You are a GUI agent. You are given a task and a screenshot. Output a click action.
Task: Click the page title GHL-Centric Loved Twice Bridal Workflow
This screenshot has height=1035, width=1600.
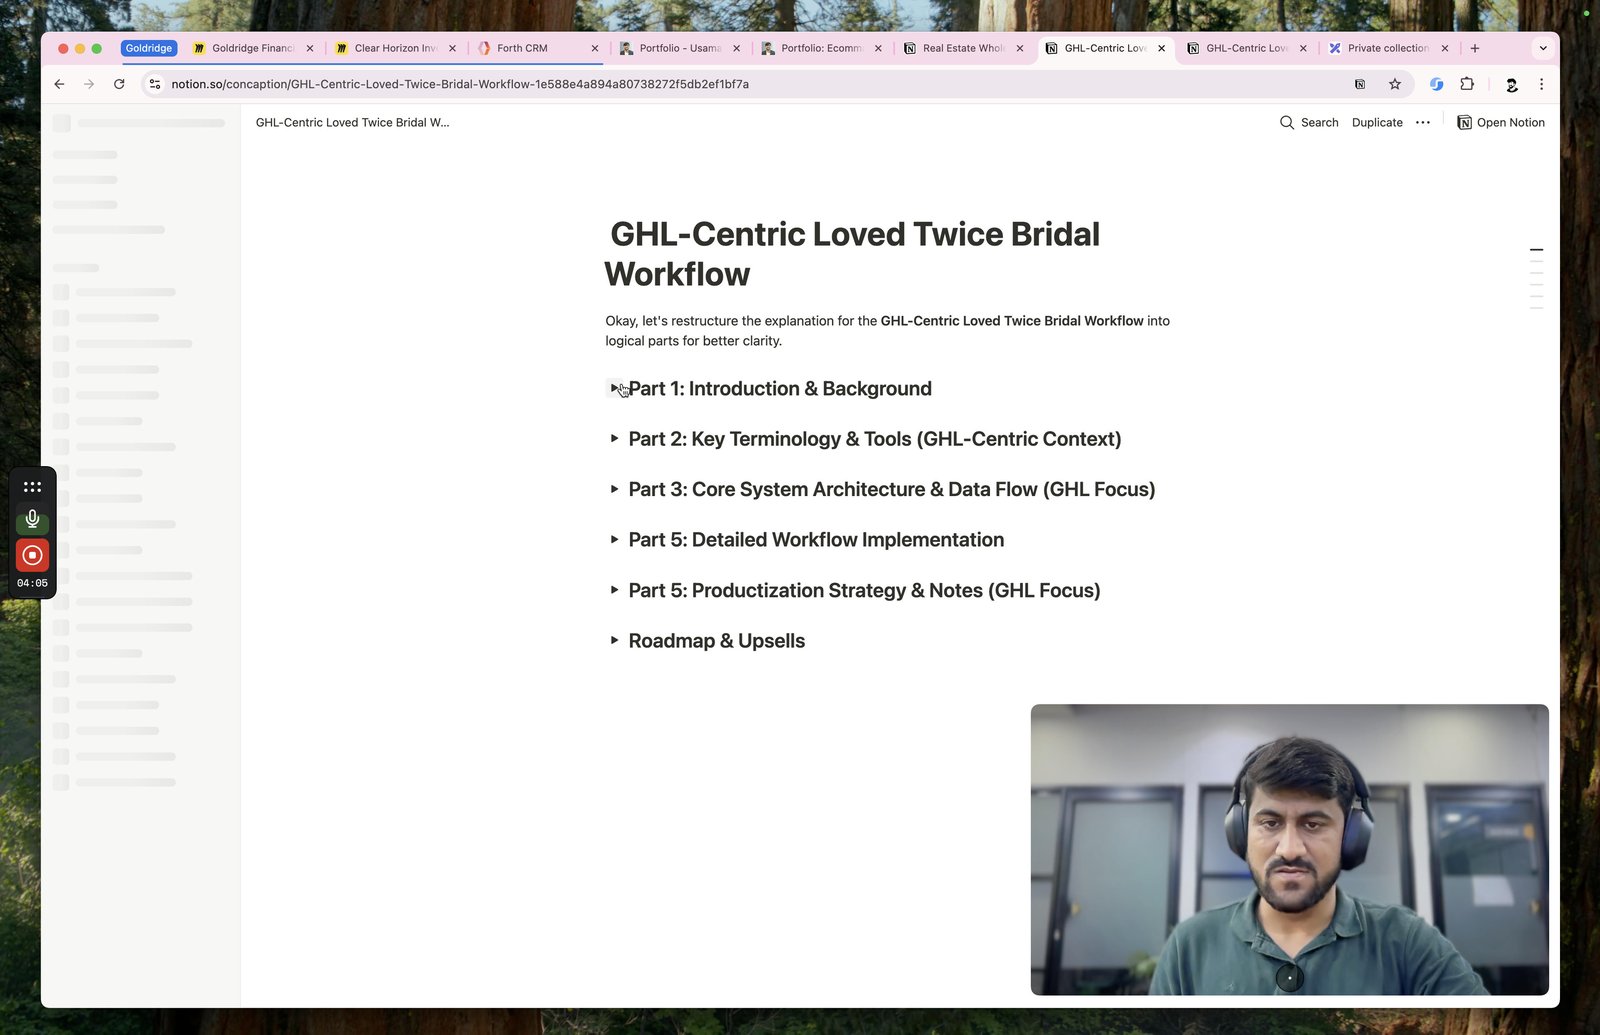tap(852, 254)
